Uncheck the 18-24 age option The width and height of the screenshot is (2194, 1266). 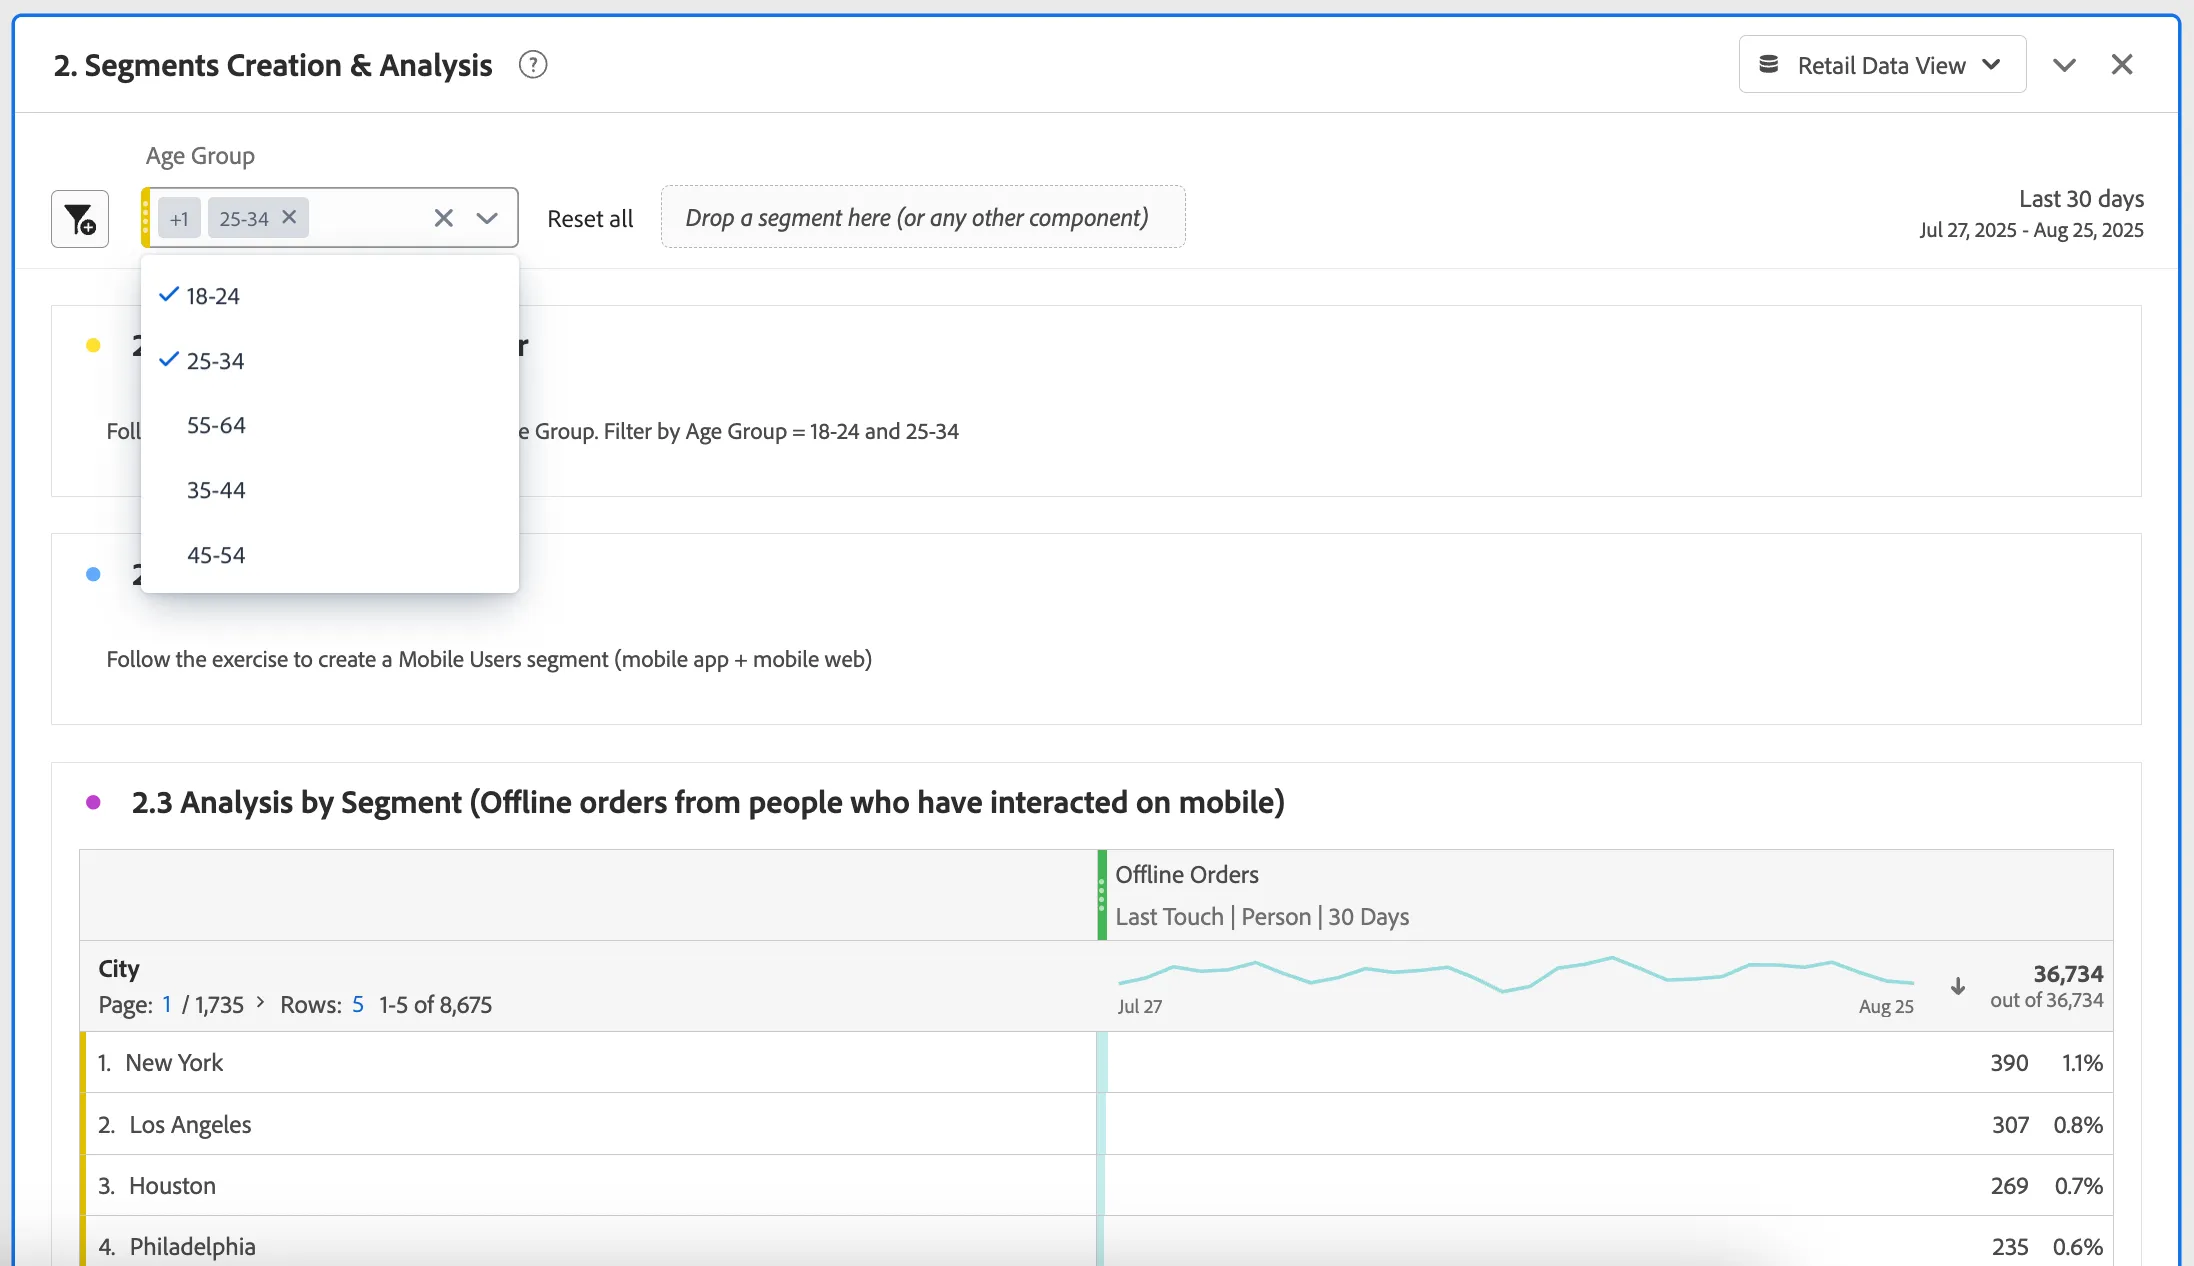[330, 295]
